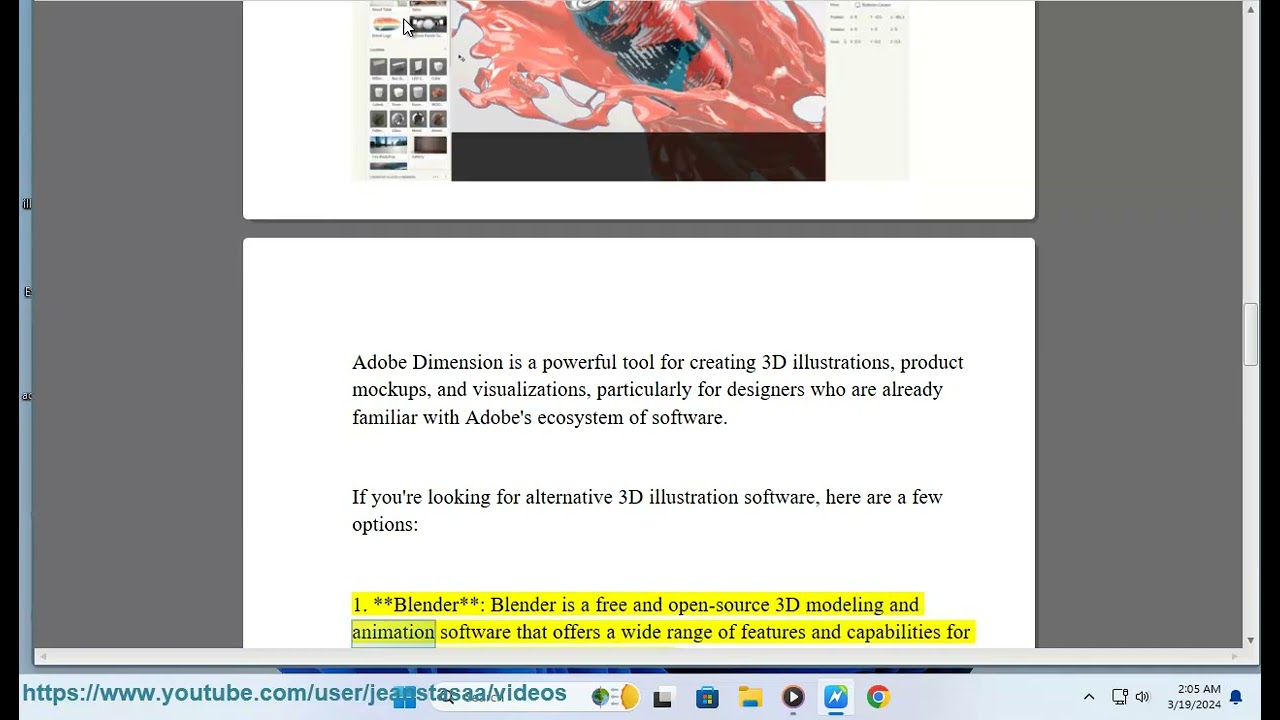Open the media player taskbar icon
This screenshot has width=1280, height=720.
tap(793, 697)
